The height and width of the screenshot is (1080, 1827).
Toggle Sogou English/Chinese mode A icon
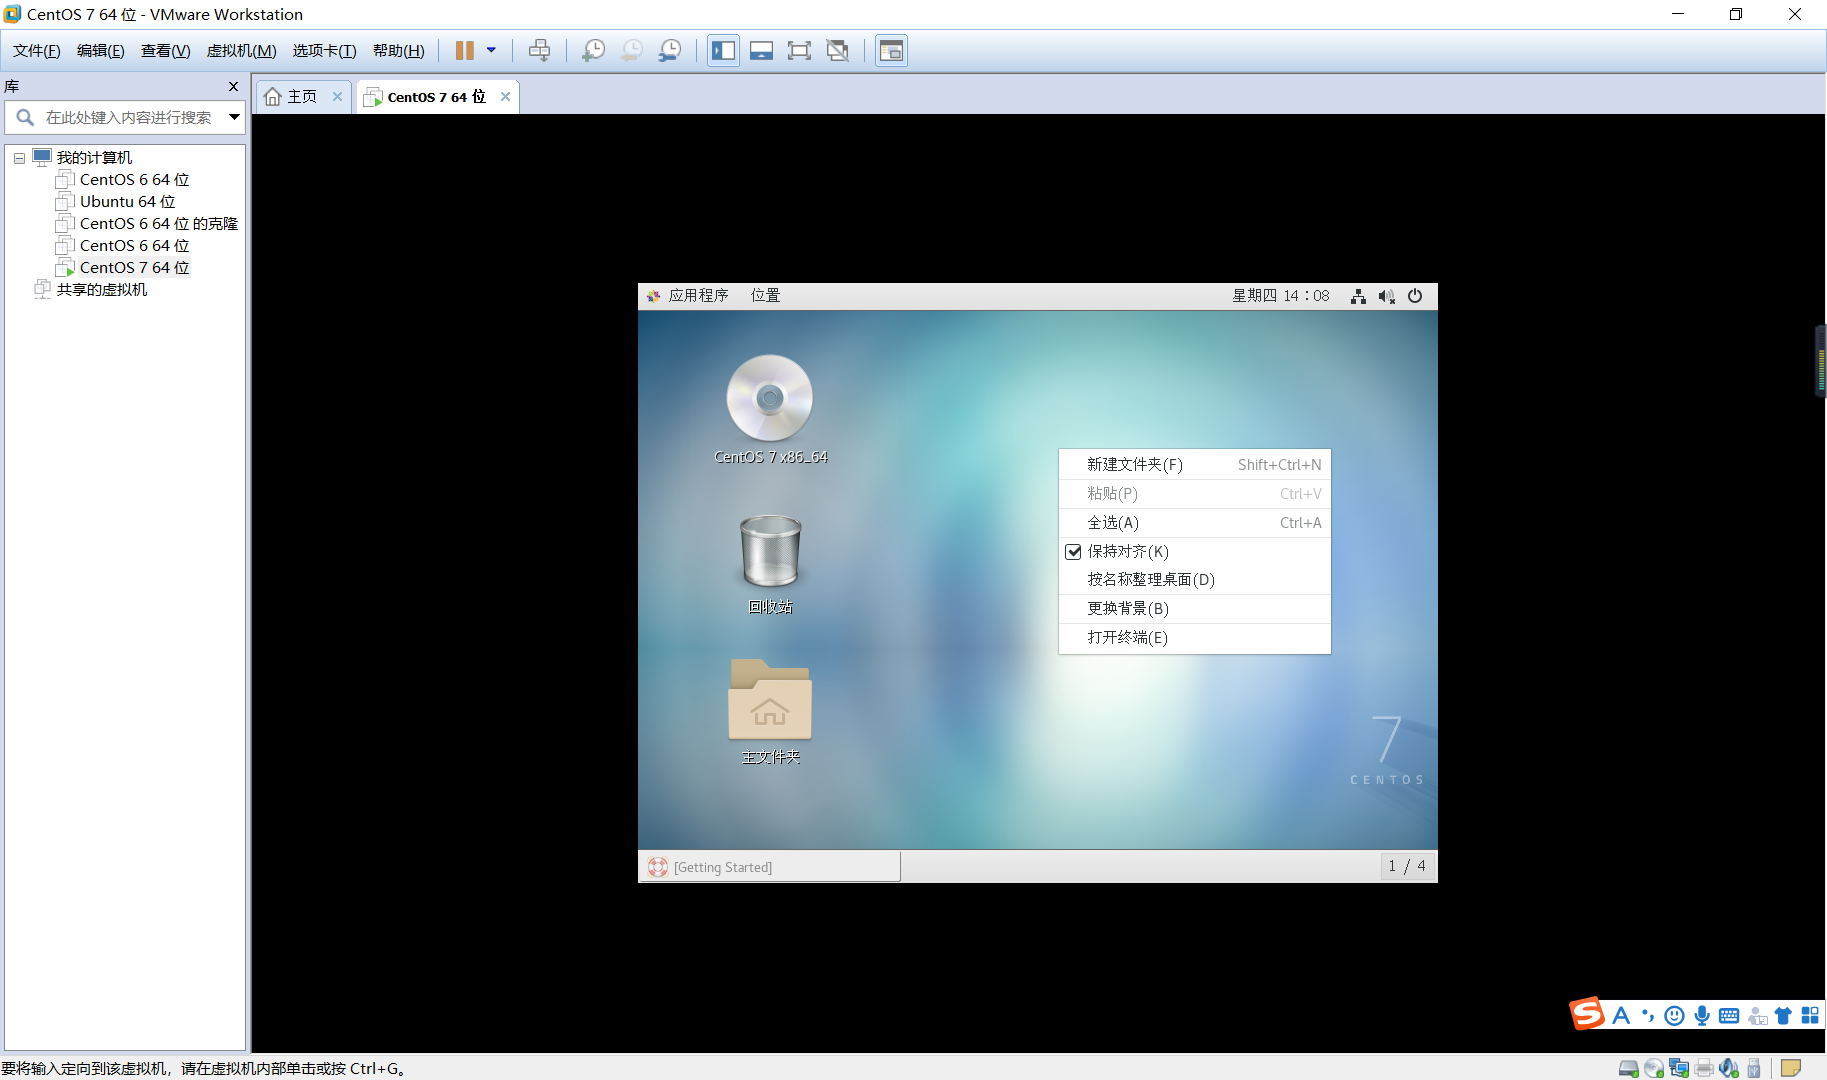click(x=1621, y=1016)
